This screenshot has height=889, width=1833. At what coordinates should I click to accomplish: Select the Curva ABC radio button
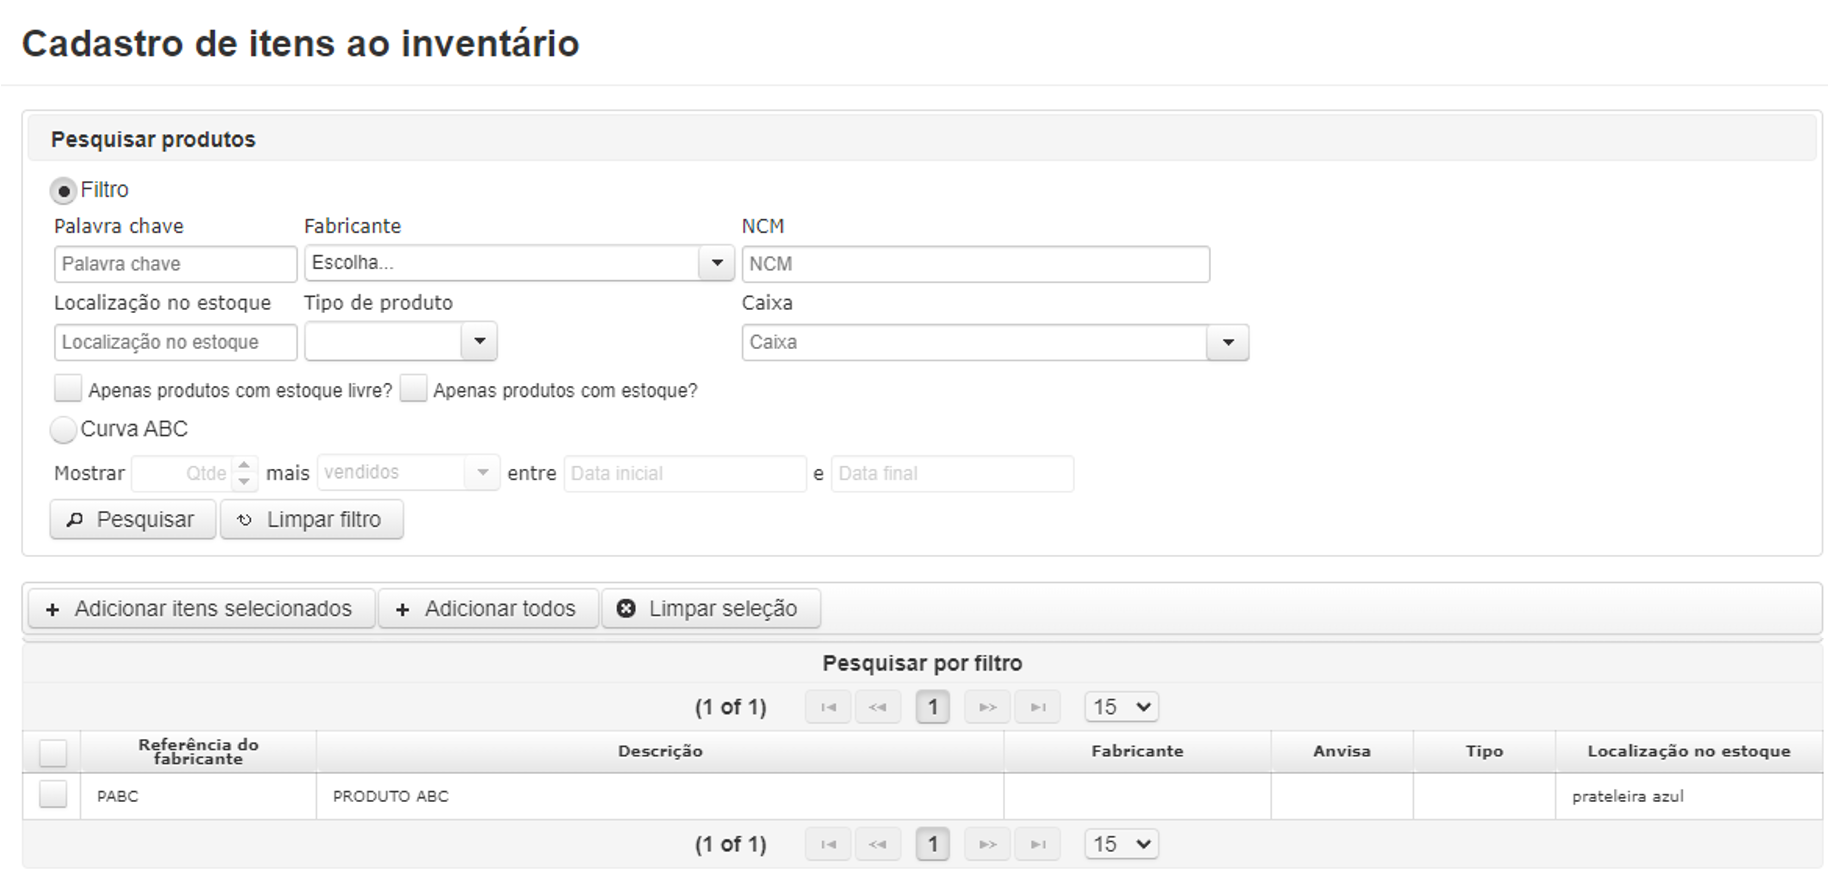click(x=63, y=430)
